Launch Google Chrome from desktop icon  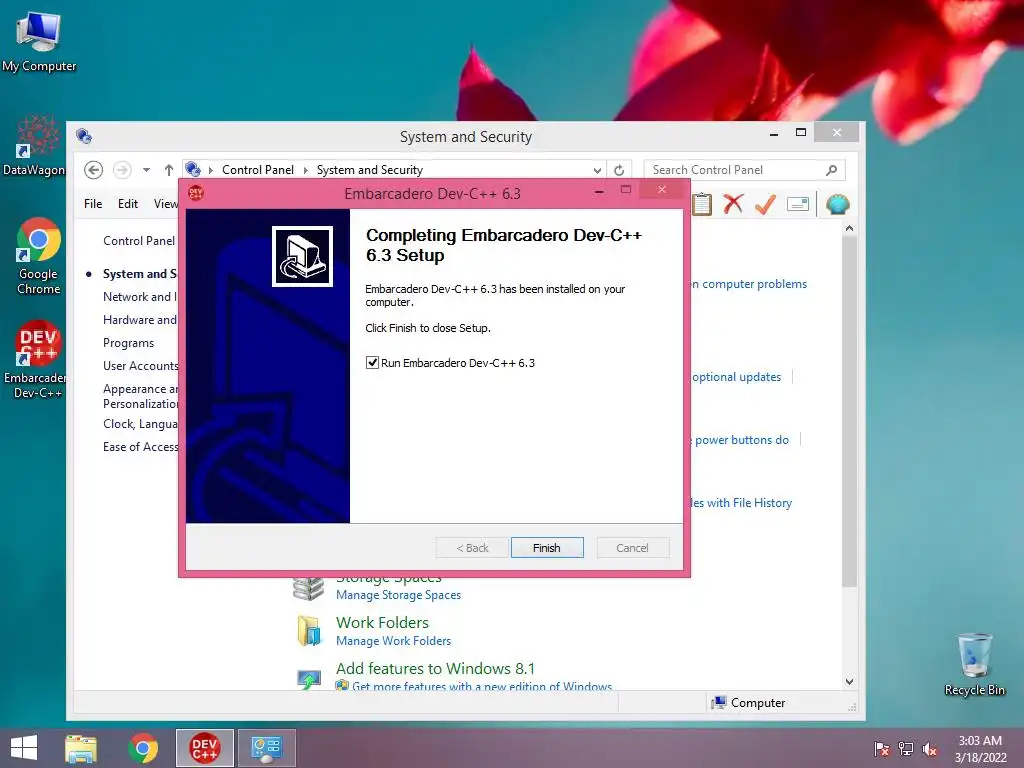click(39, 256)
